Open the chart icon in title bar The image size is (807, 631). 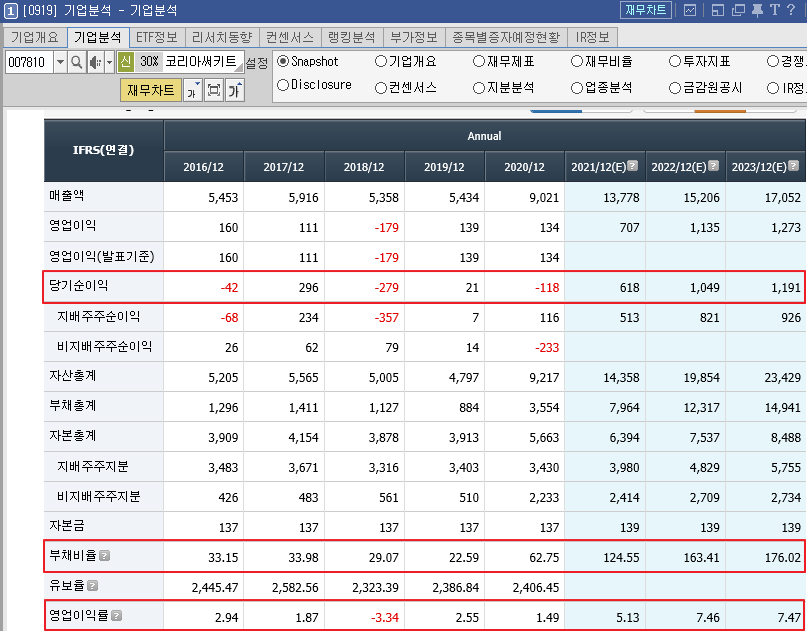tap(690, 10)
